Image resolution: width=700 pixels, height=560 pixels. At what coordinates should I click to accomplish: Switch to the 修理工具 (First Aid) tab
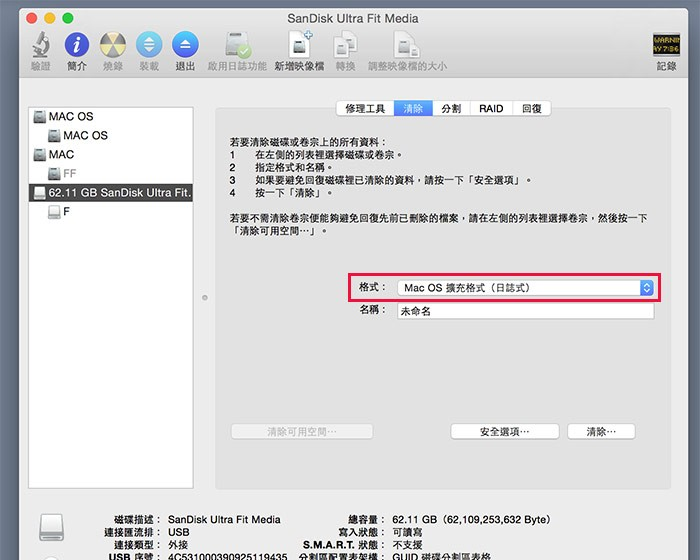point(365,109)
